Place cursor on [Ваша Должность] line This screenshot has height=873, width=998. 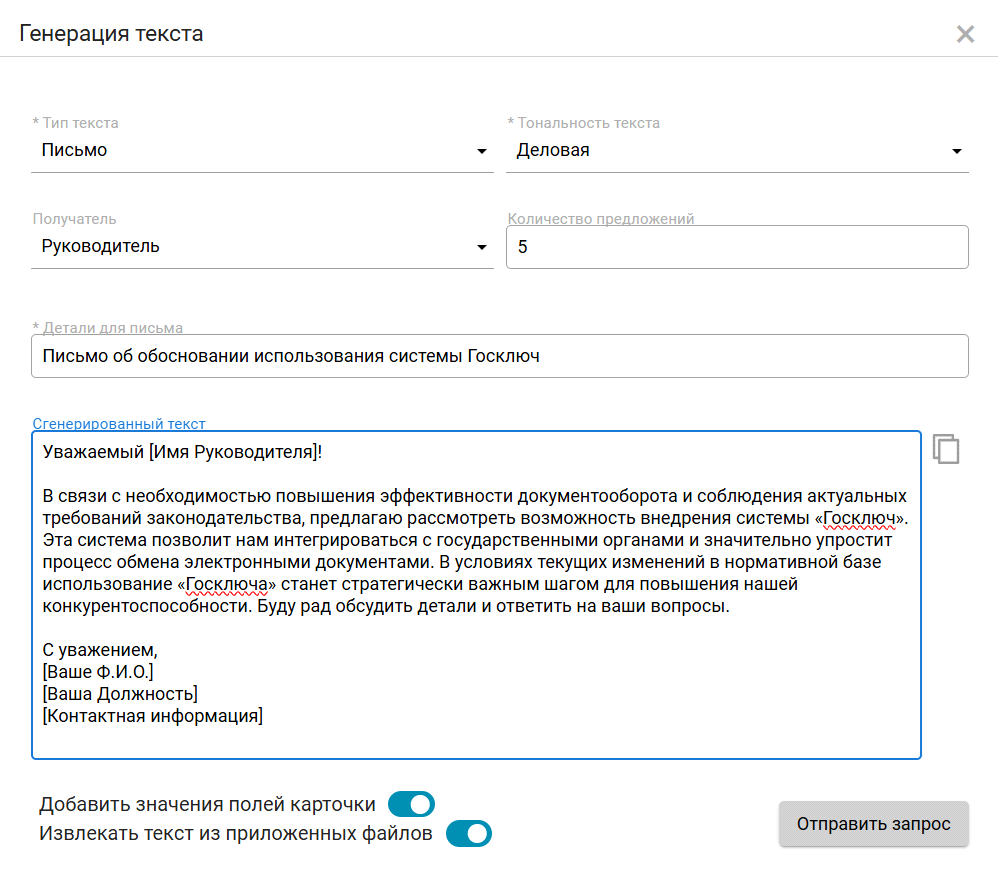point(120,694)
